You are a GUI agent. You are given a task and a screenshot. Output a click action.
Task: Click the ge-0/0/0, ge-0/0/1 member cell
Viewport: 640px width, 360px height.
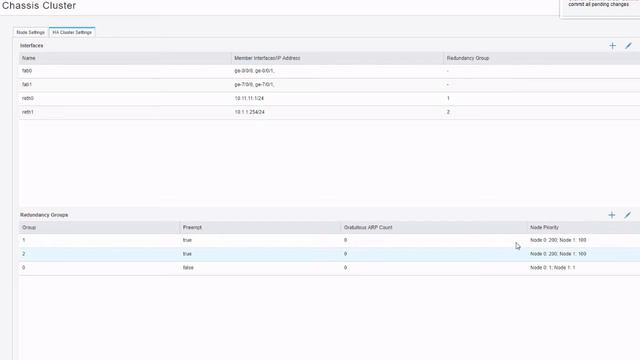coord(254,71)
